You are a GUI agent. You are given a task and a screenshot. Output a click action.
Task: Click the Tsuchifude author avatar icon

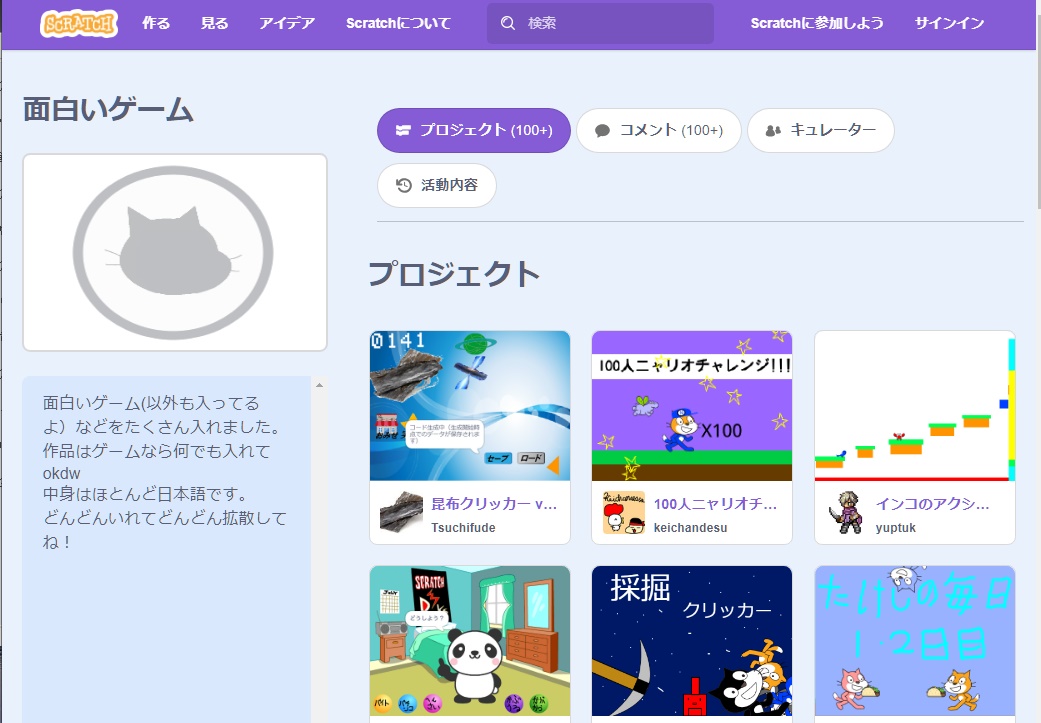pyautogui.click(x=400, y=512)
